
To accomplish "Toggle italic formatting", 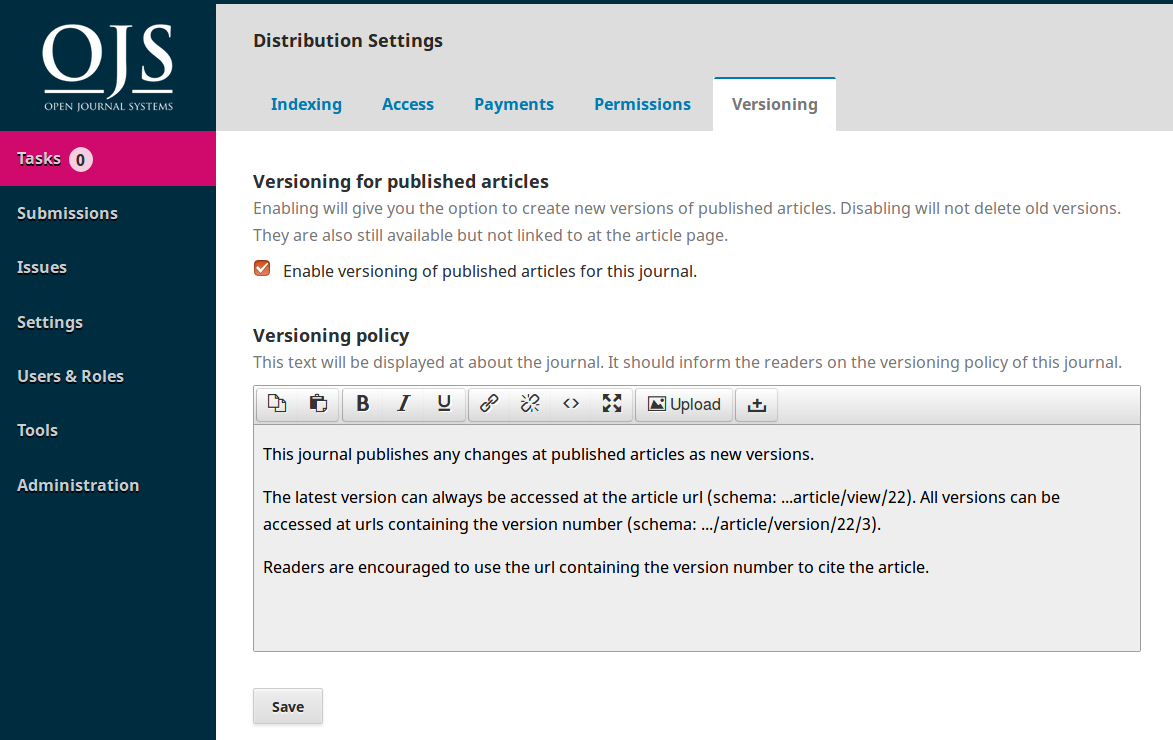I will pos(403,404).
